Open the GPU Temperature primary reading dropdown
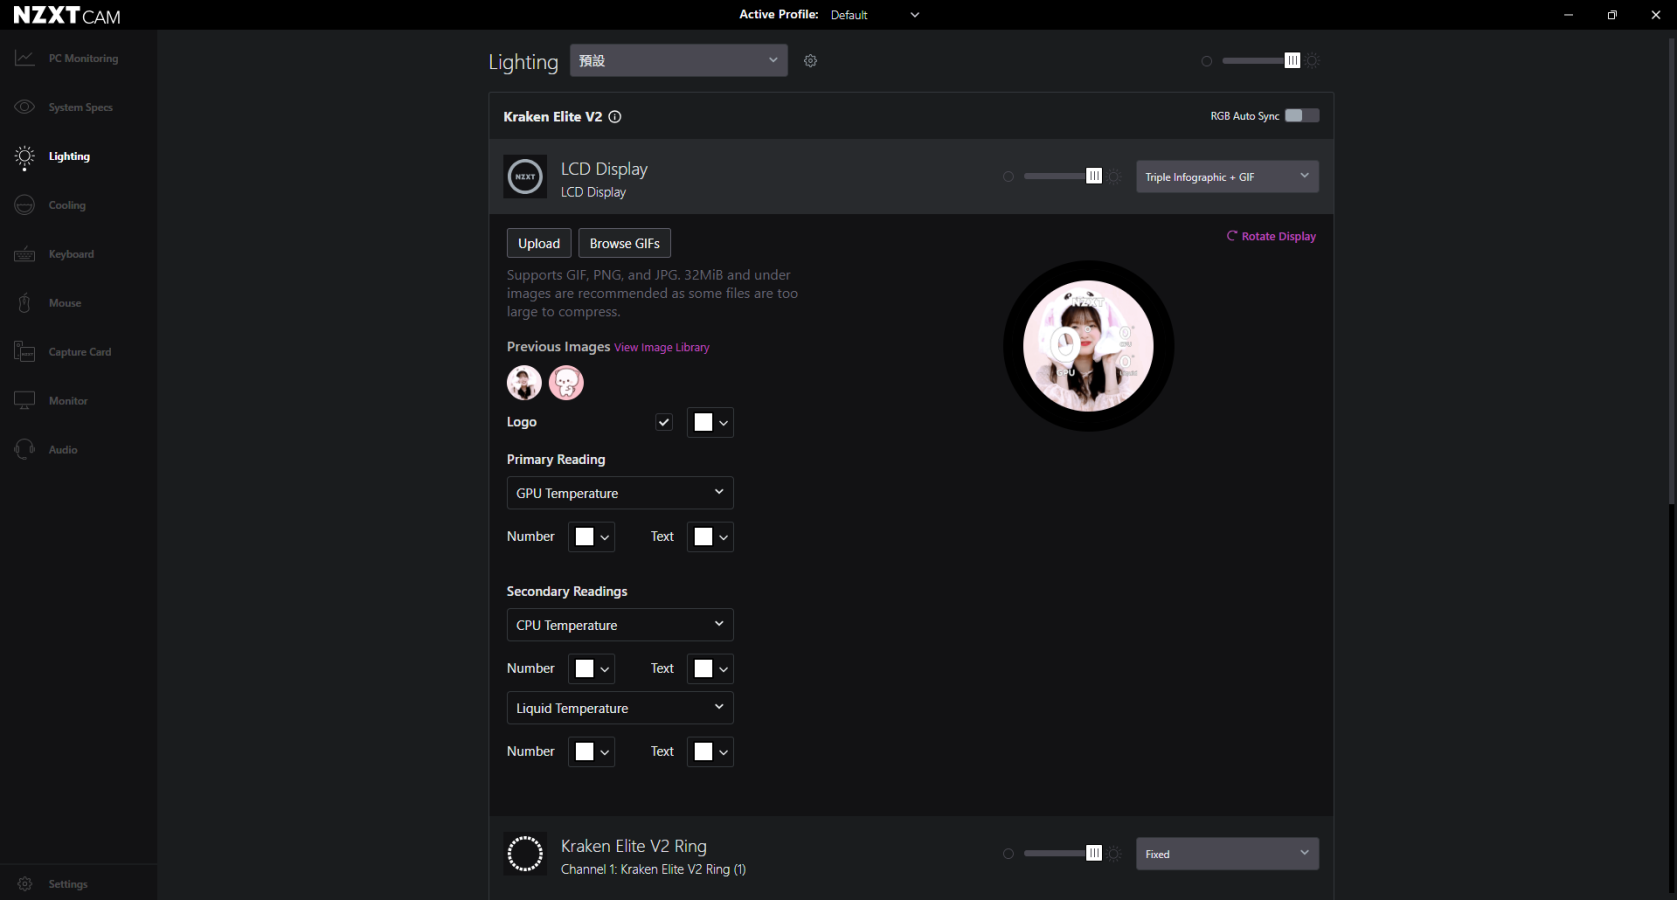Viewport: 1677px width, 900px height. pos(619,493)
